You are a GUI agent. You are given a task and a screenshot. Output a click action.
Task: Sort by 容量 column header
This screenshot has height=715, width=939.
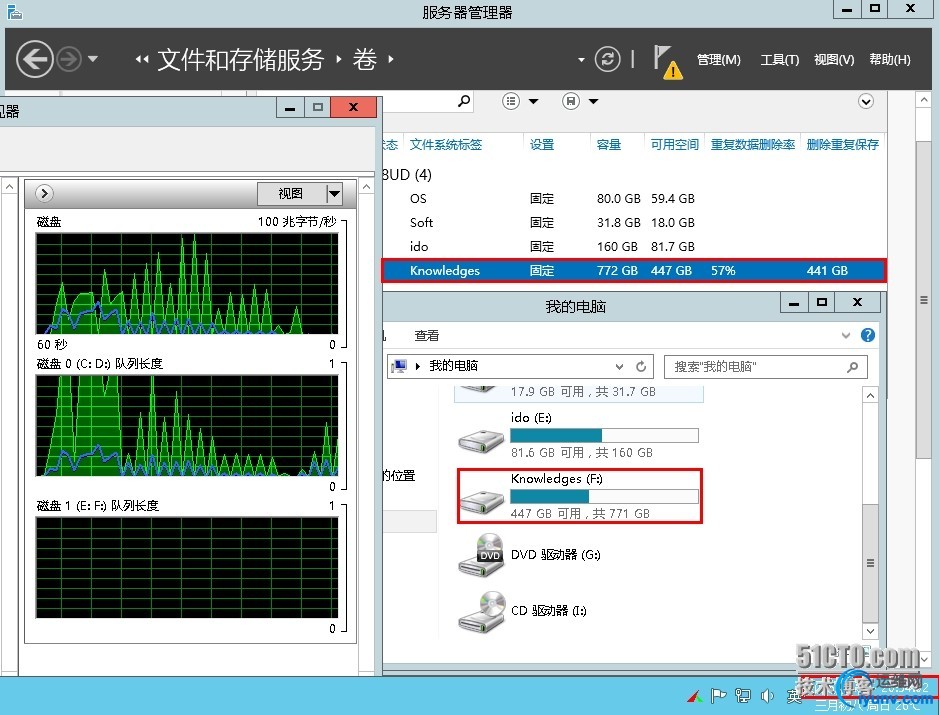pos(608,144)
